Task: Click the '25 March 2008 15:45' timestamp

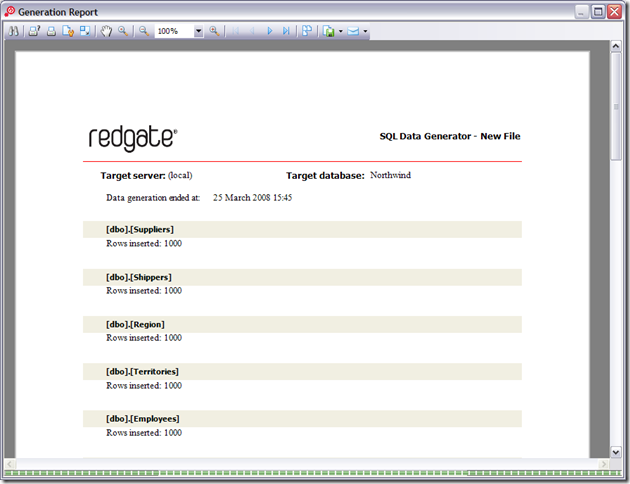Action: pyautogui.click(x=252, y=198)
